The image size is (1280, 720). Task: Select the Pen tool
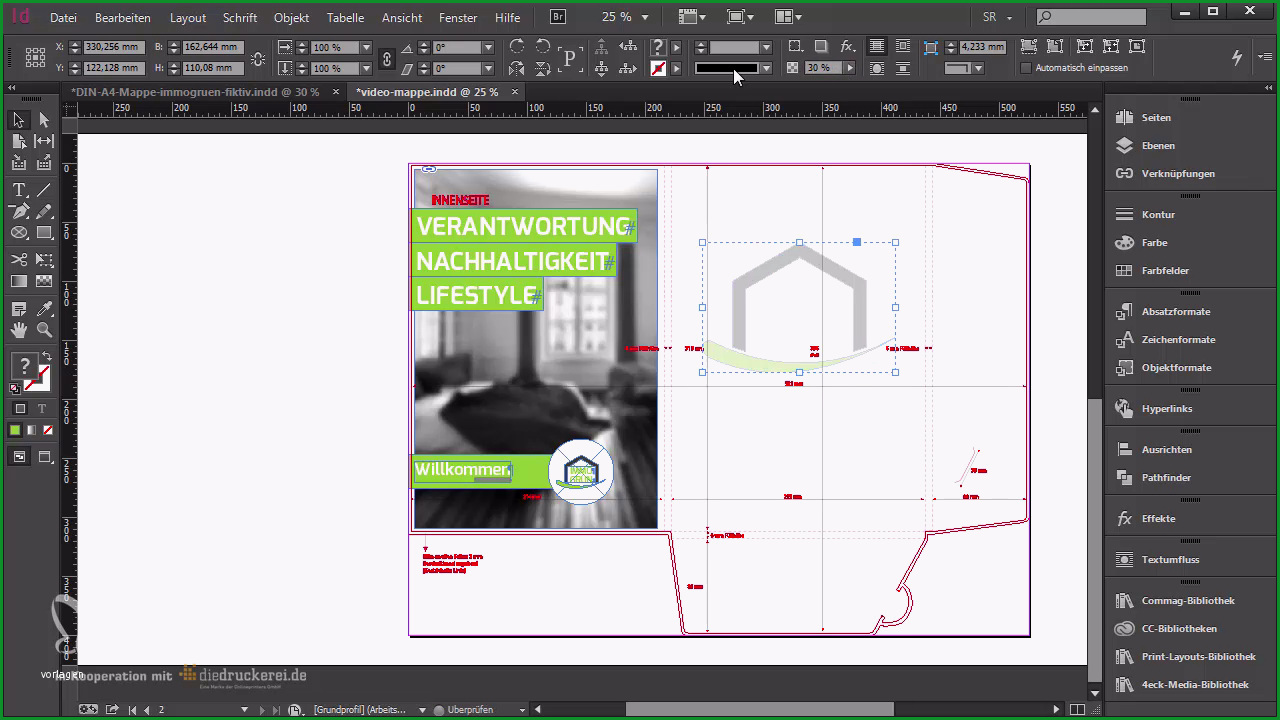pos(19,211)
